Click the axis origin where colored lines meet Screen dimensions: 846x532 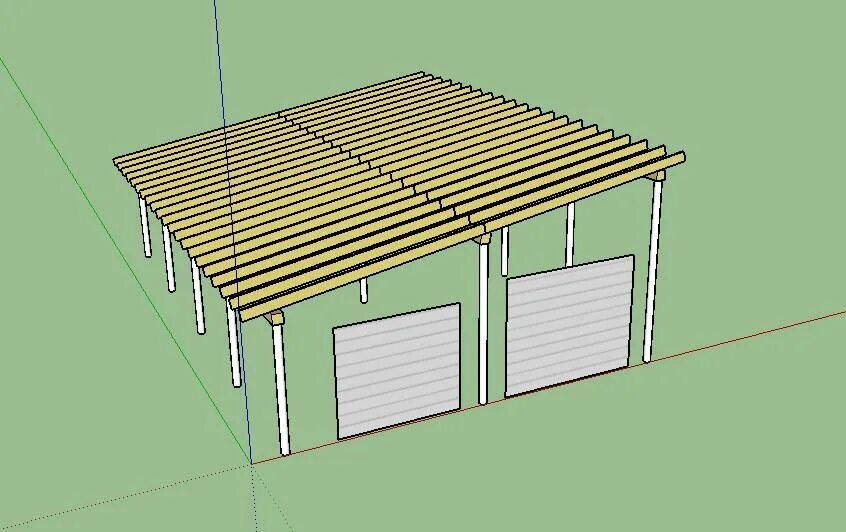pos(251,463)
